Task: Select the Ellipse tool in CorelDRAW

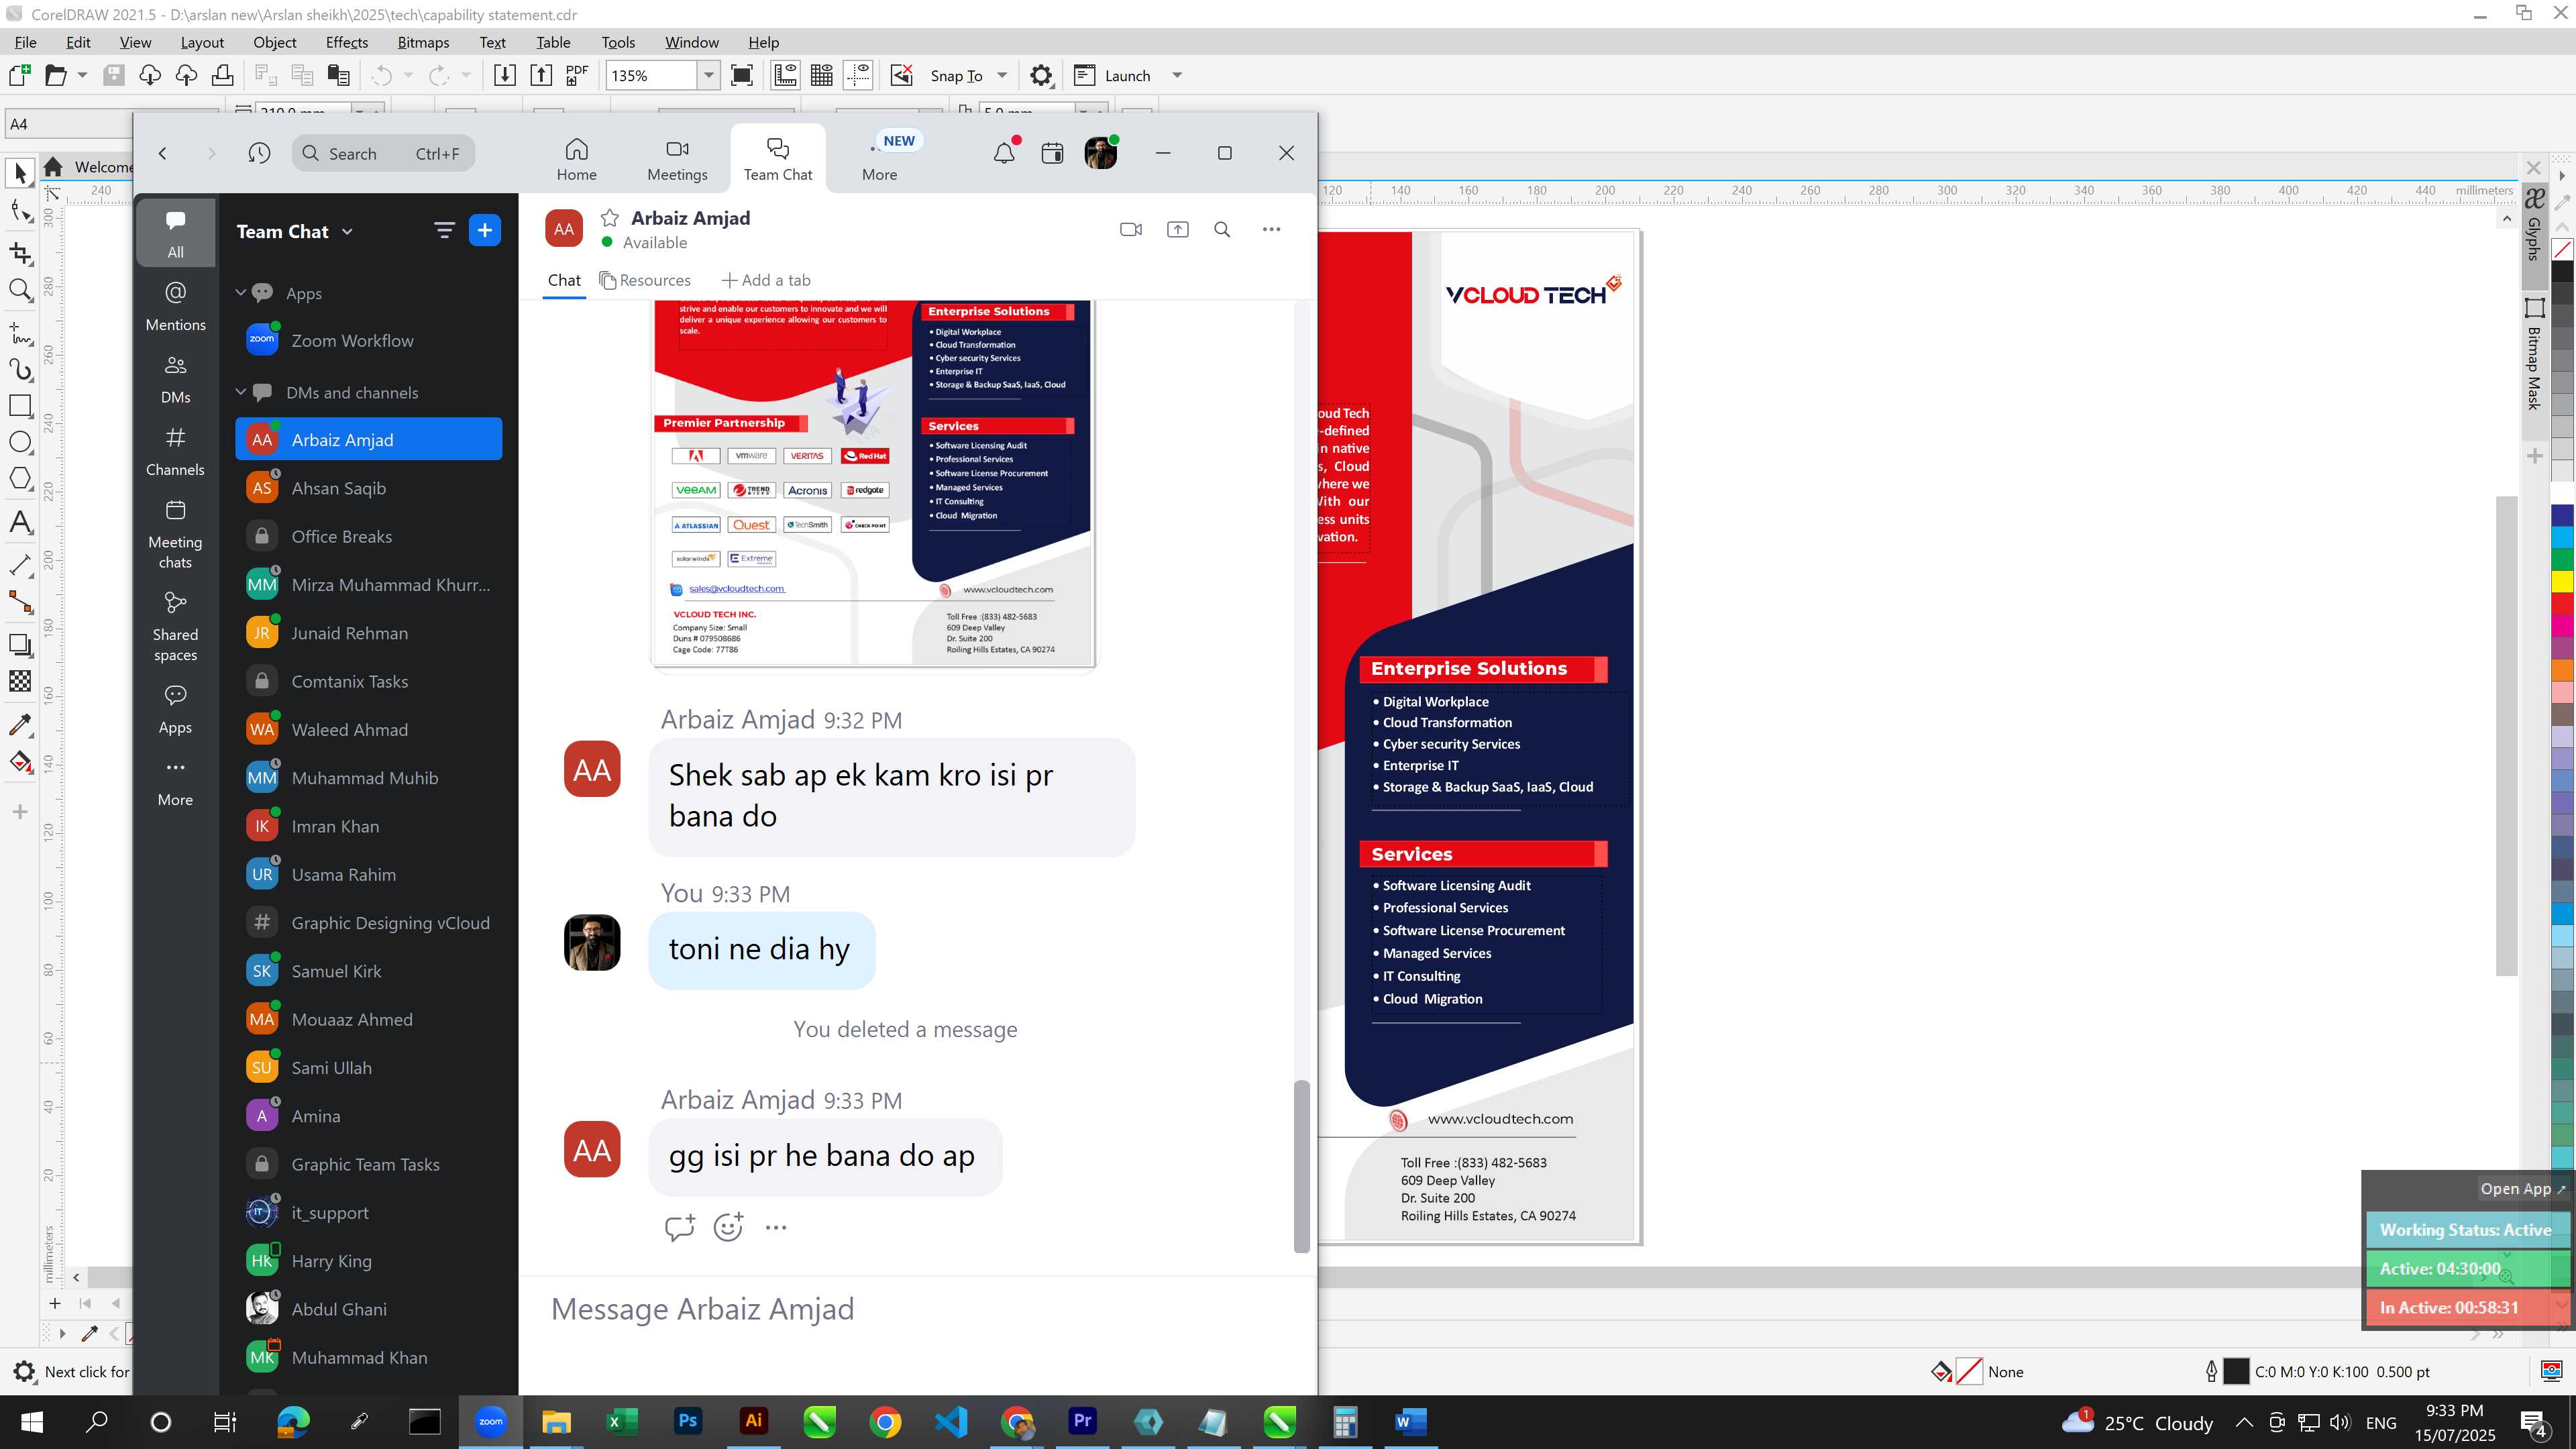Action: (x=20, y=443)
